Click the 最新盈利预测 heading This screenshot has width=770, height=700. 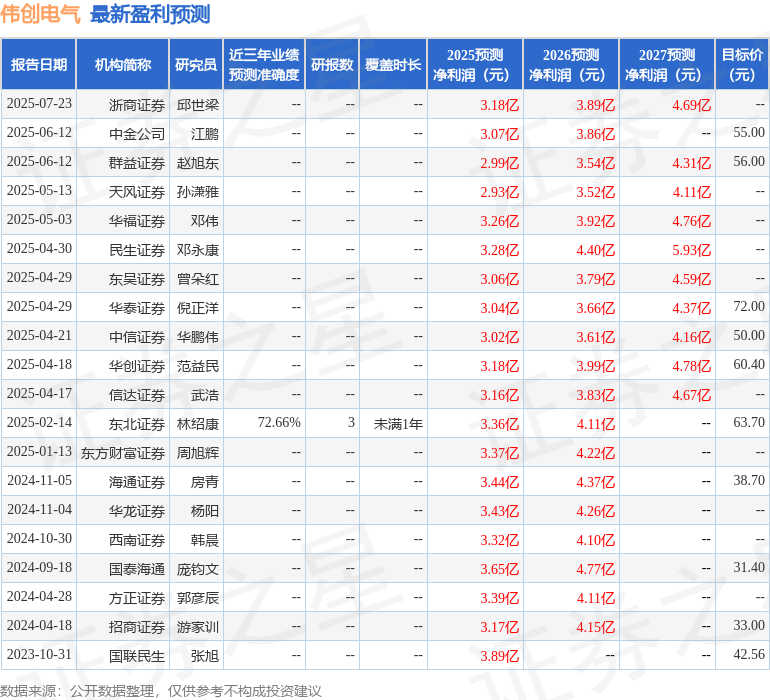(150, 14)
